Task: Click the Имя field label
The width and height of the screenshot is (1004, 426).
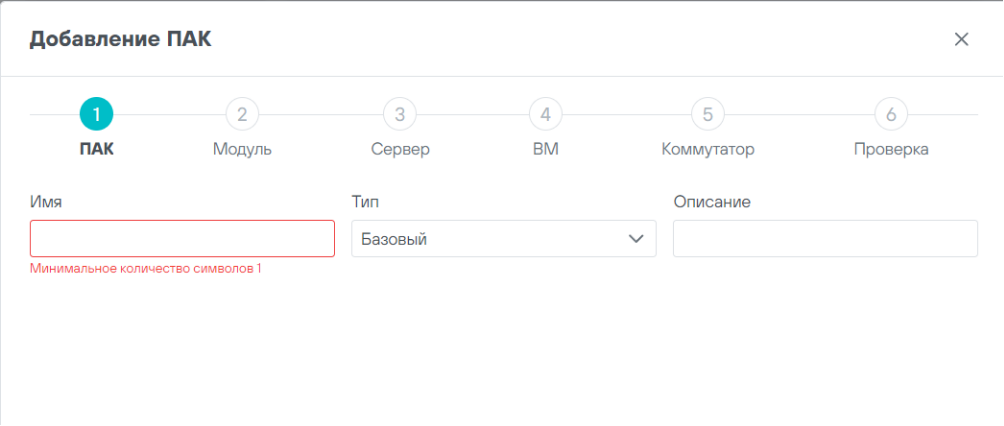Action: (47, 202)
